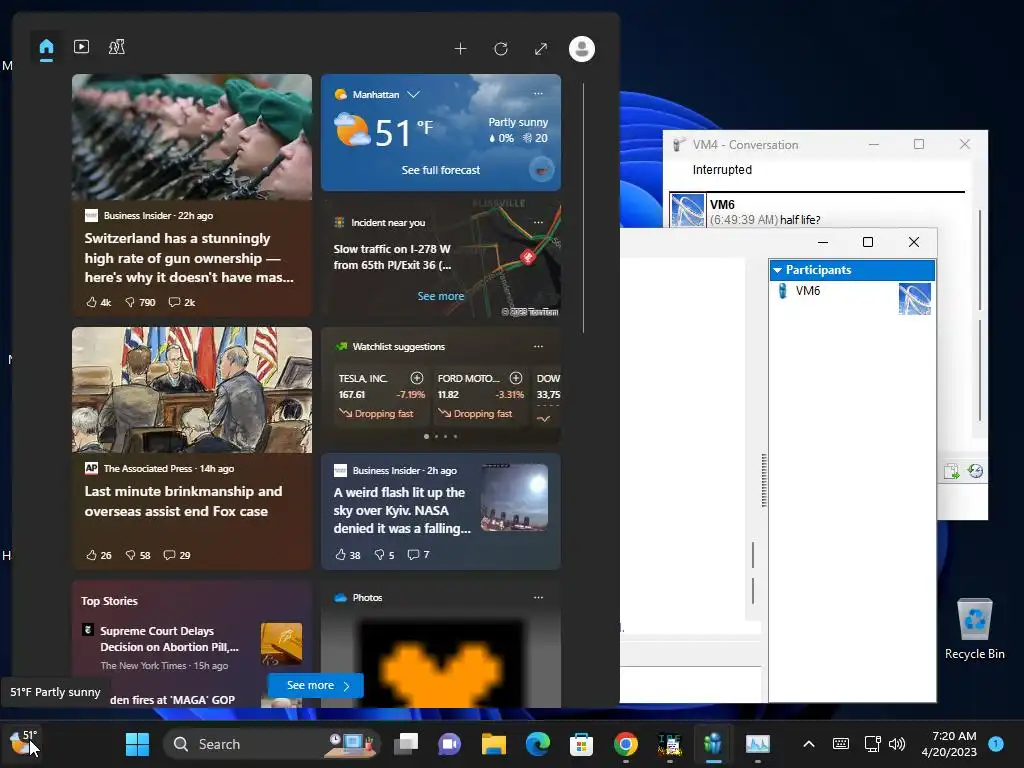Viewport: 1024px width, 768px height.
Task: Open Supreme Court Delays Abortion Pill story
Action: (169, 639)
